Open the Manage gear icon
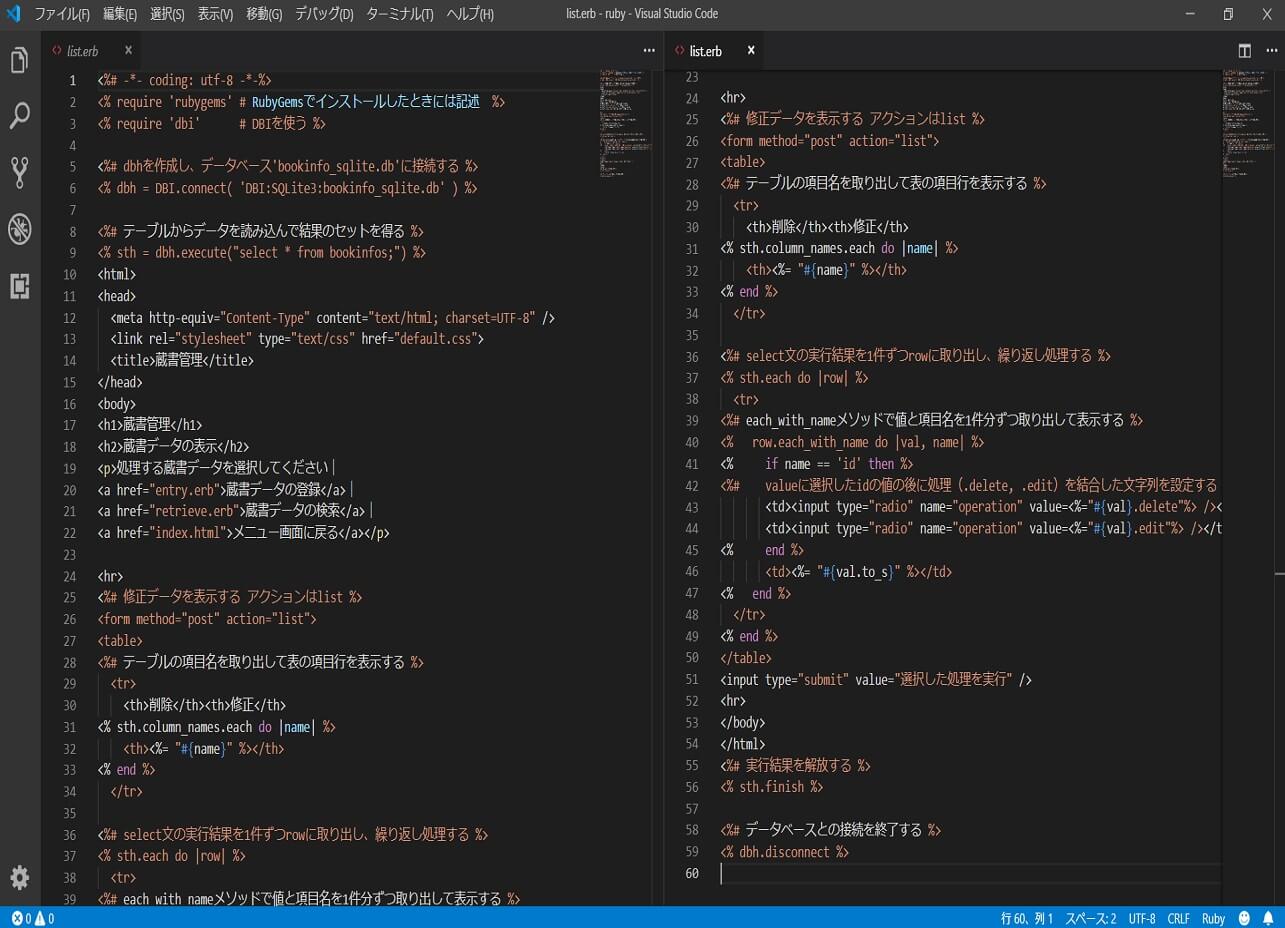Viewport: 1285px width, 928px height. click(19, 878)
